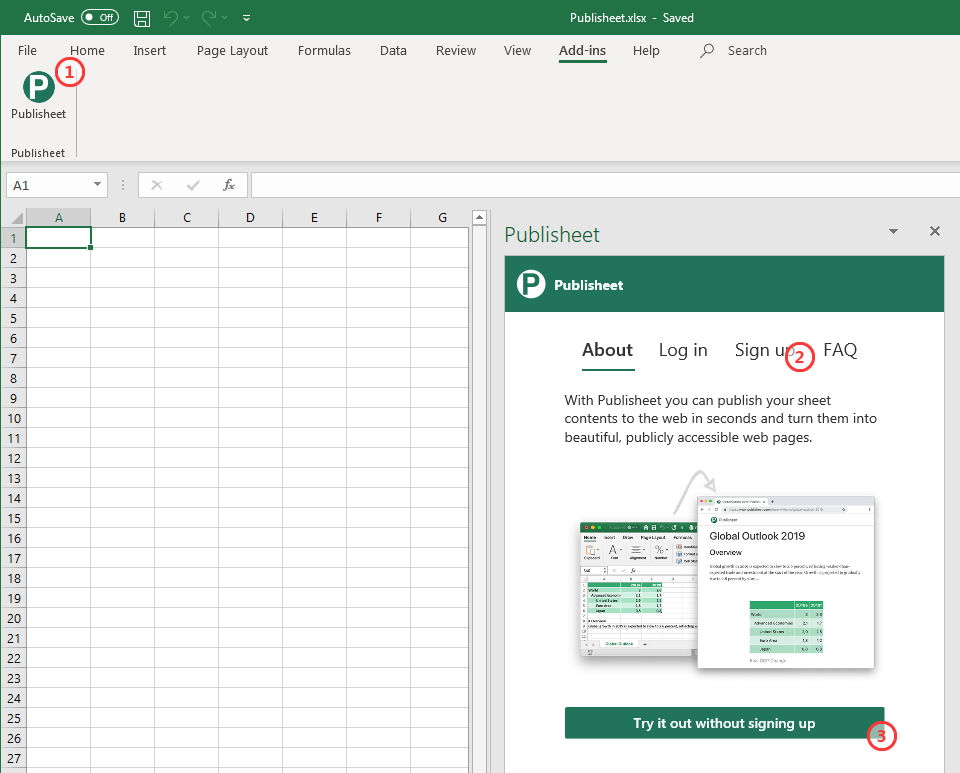Select row 1 header

[x=13, y=238]
